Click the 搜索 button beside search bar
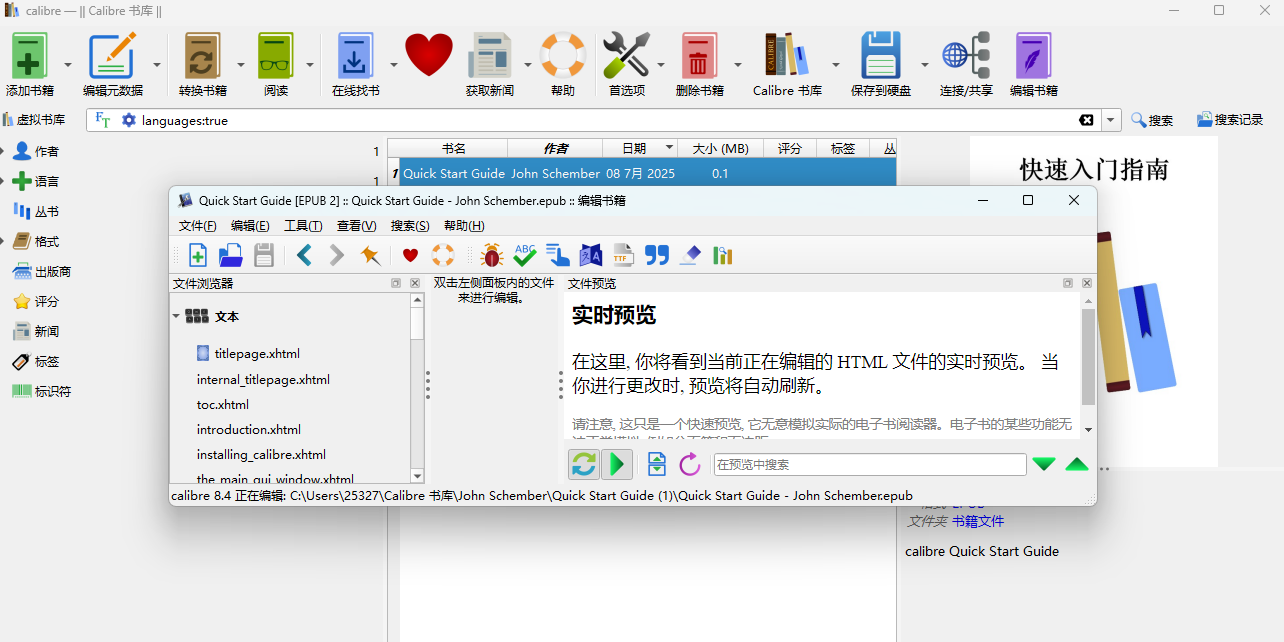Image resolution: width=1284 pixels, height=642 pixels. click(1152, 120)
